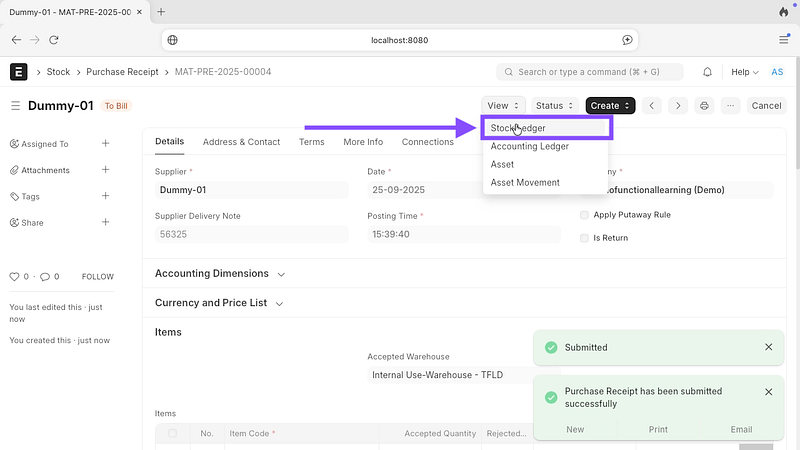The width and height of the screenshot is (800, 450).
Task: Check the Is Return checkbox
Action: click(x=585, y=238)
